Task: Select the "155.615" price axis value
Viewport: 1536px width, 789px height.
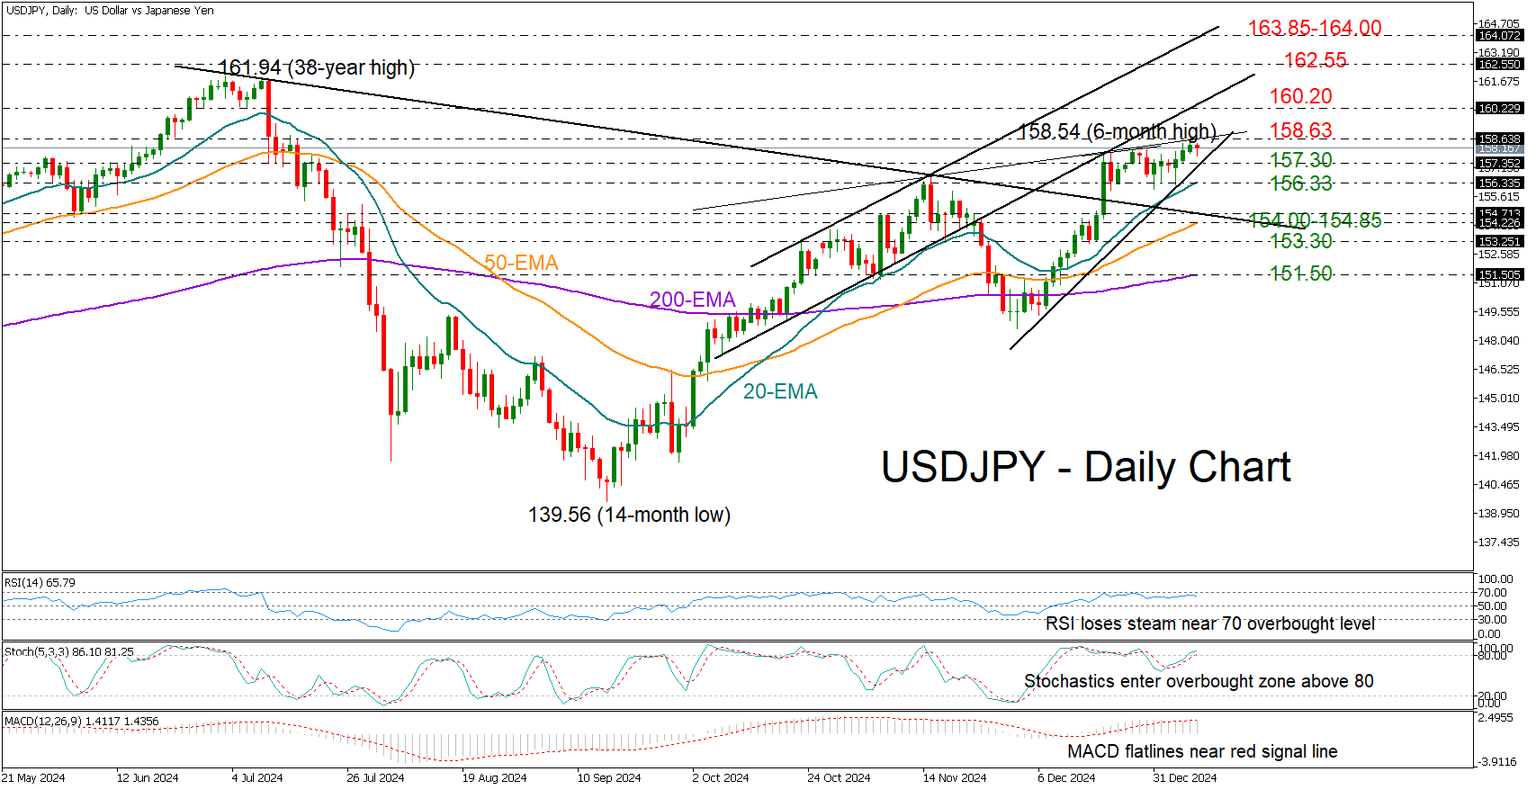Action: 1498,196
